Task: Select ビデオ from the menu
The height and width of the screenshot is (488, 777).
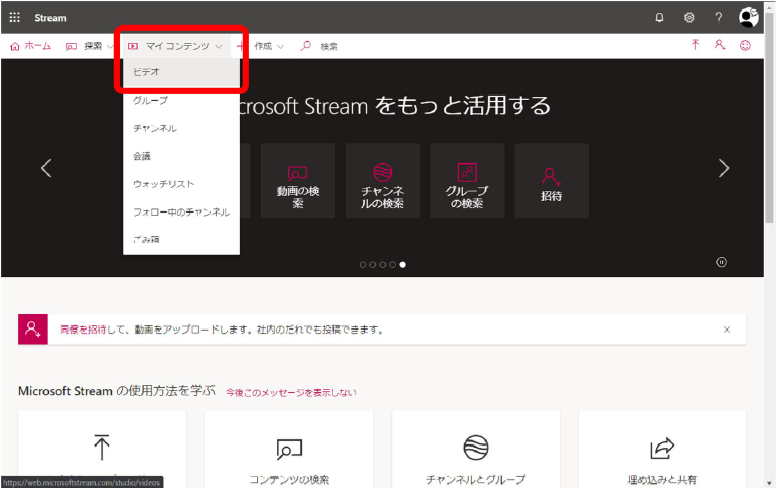Action: click(181, 72)
